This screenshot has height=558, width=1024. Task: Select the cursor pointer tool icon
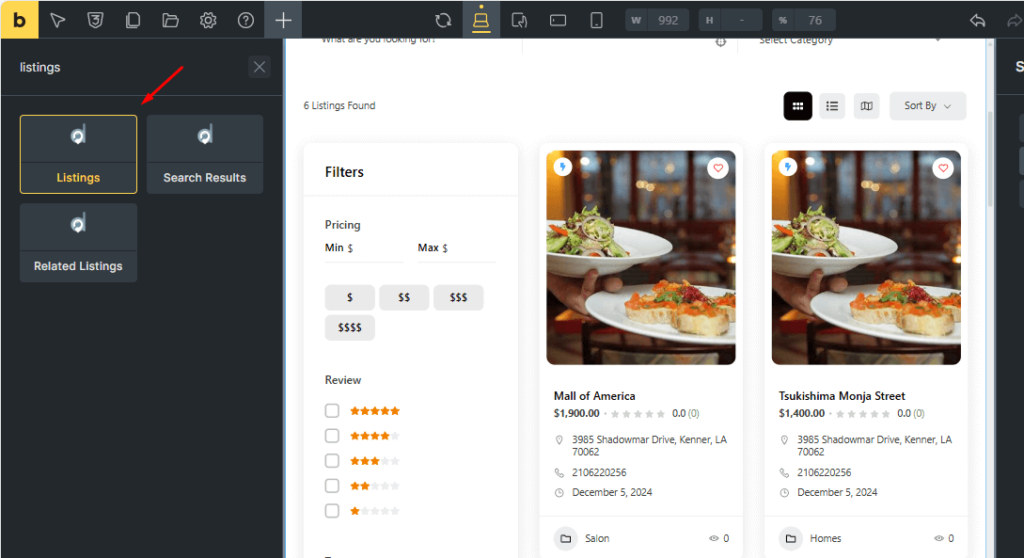57,20
